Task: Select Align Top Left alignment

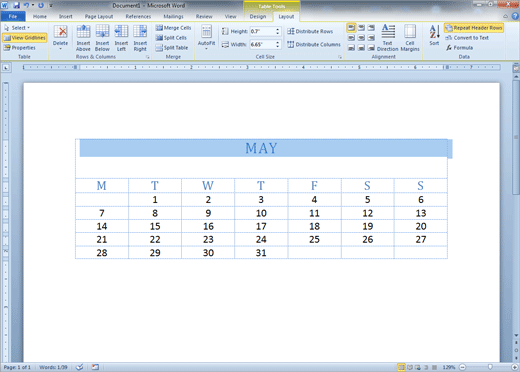Action: 351,28
